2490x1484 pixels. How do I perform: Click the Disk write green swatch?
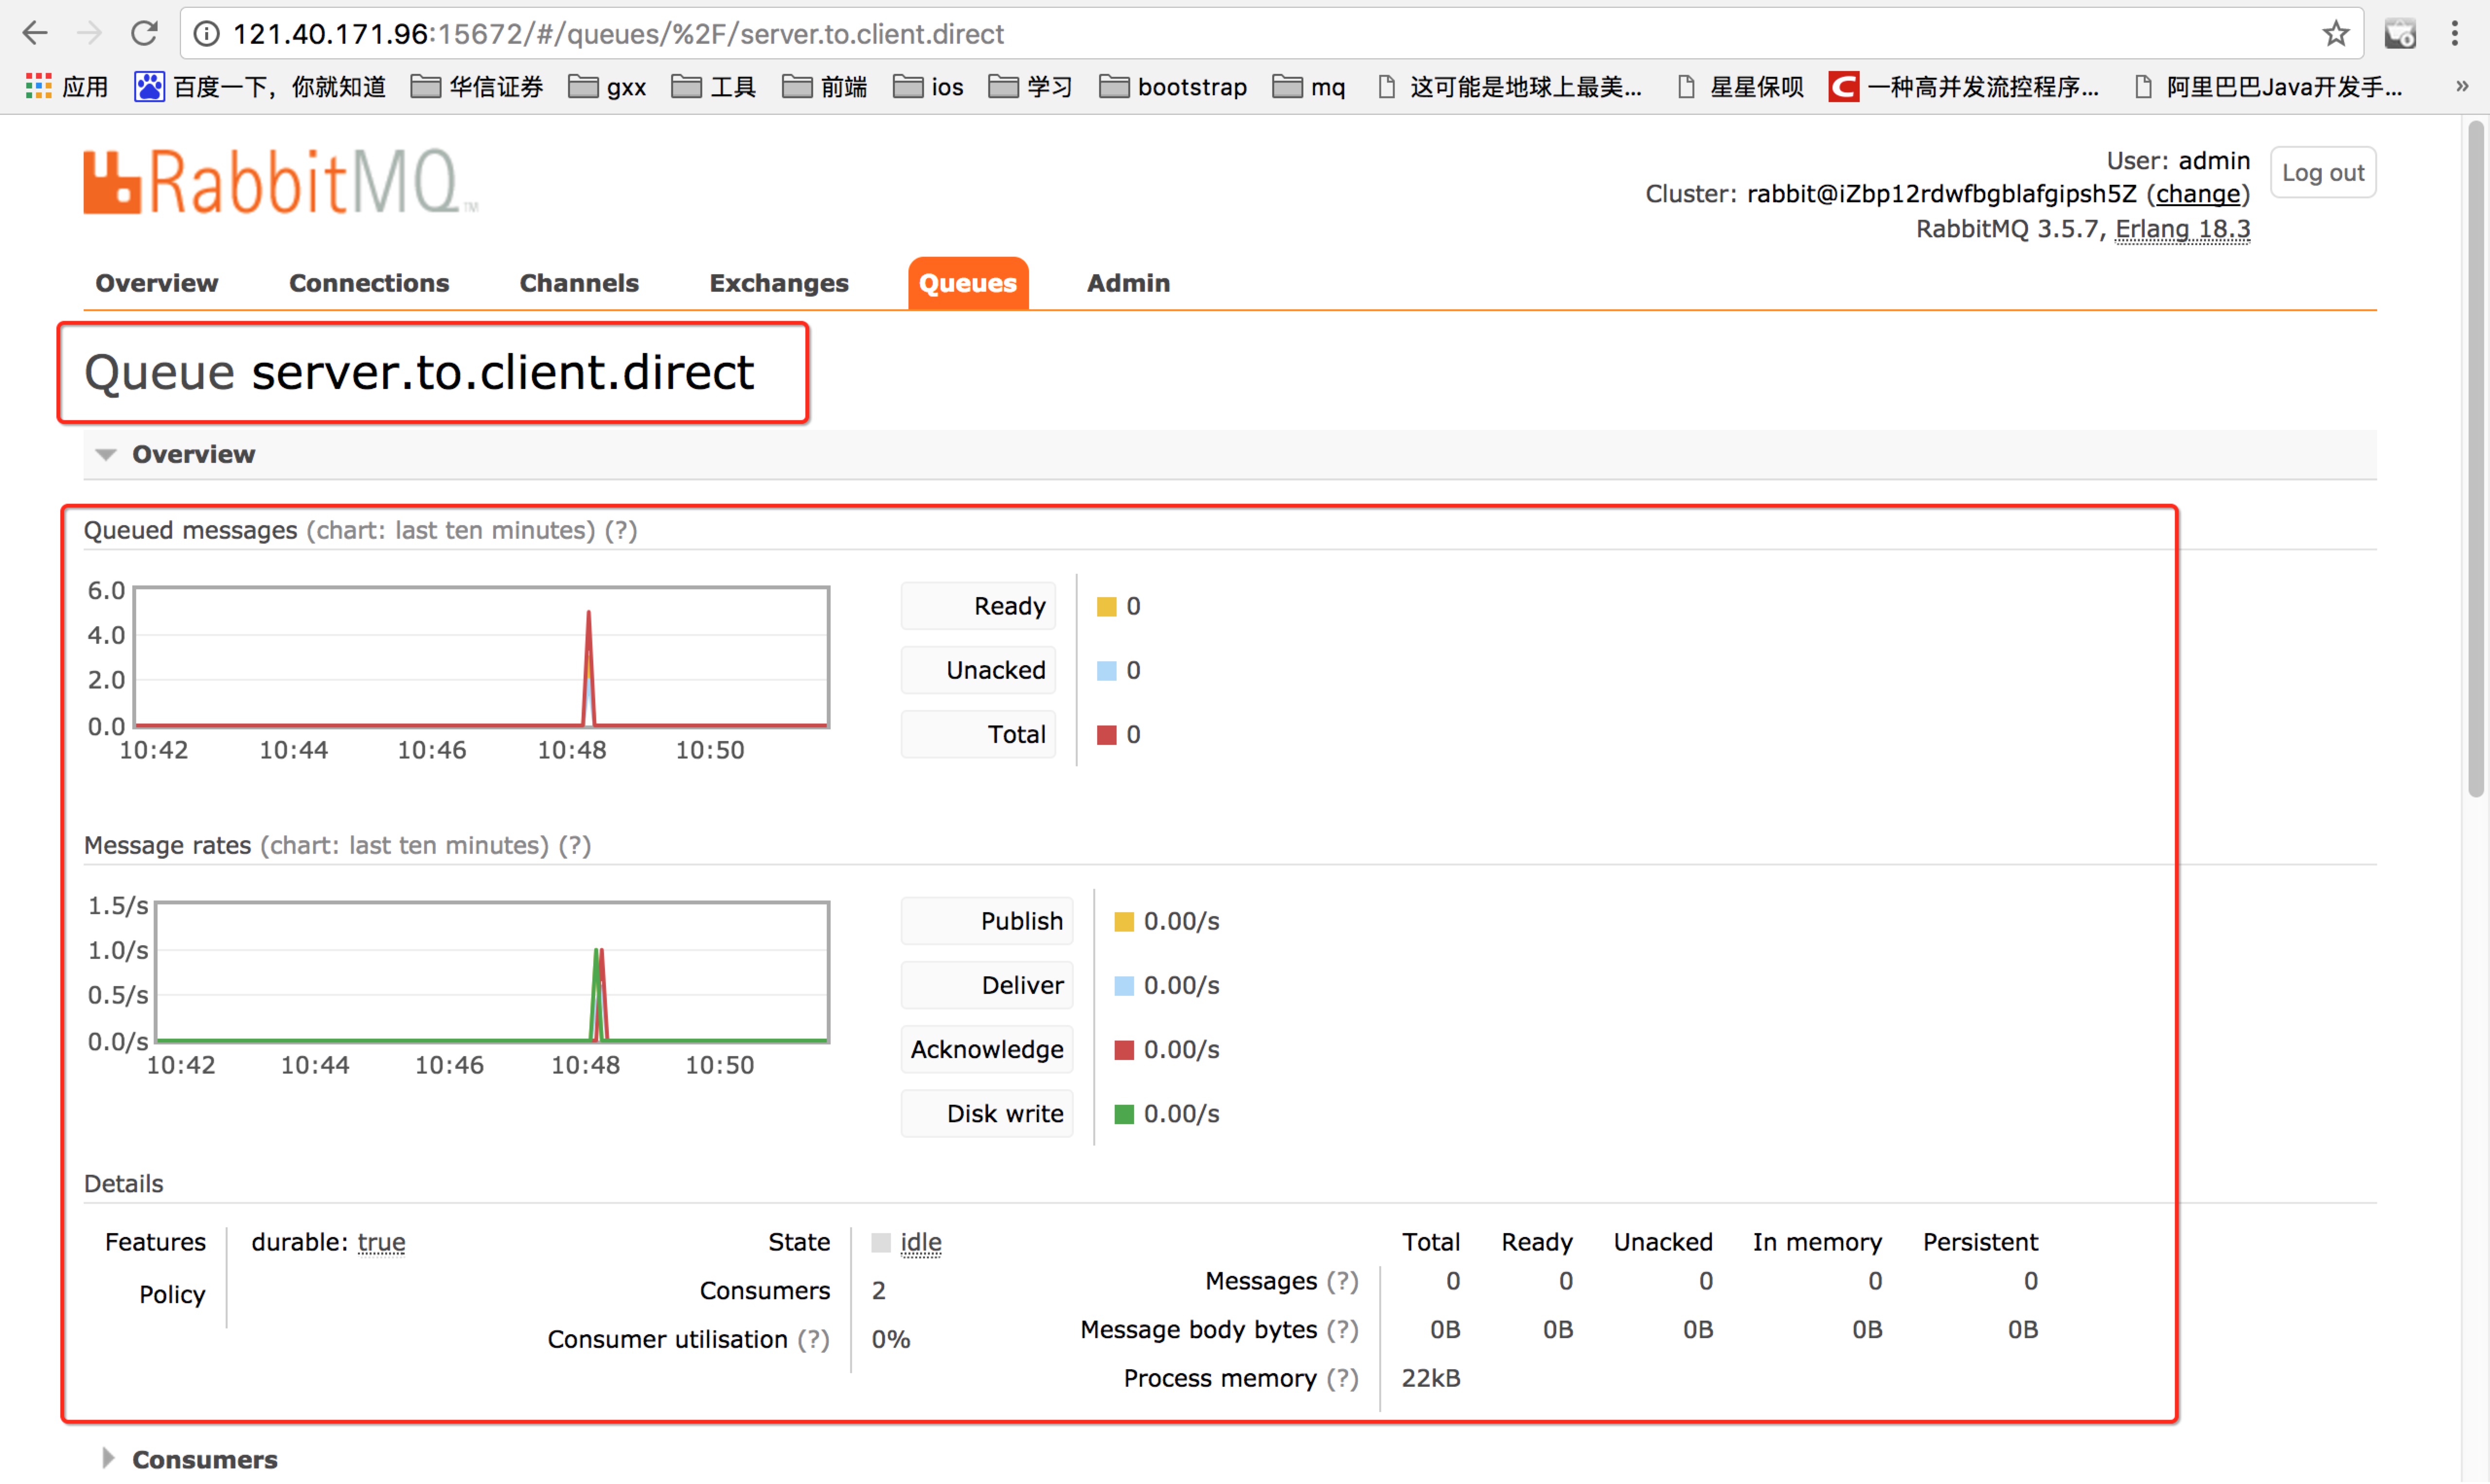1124,1114
